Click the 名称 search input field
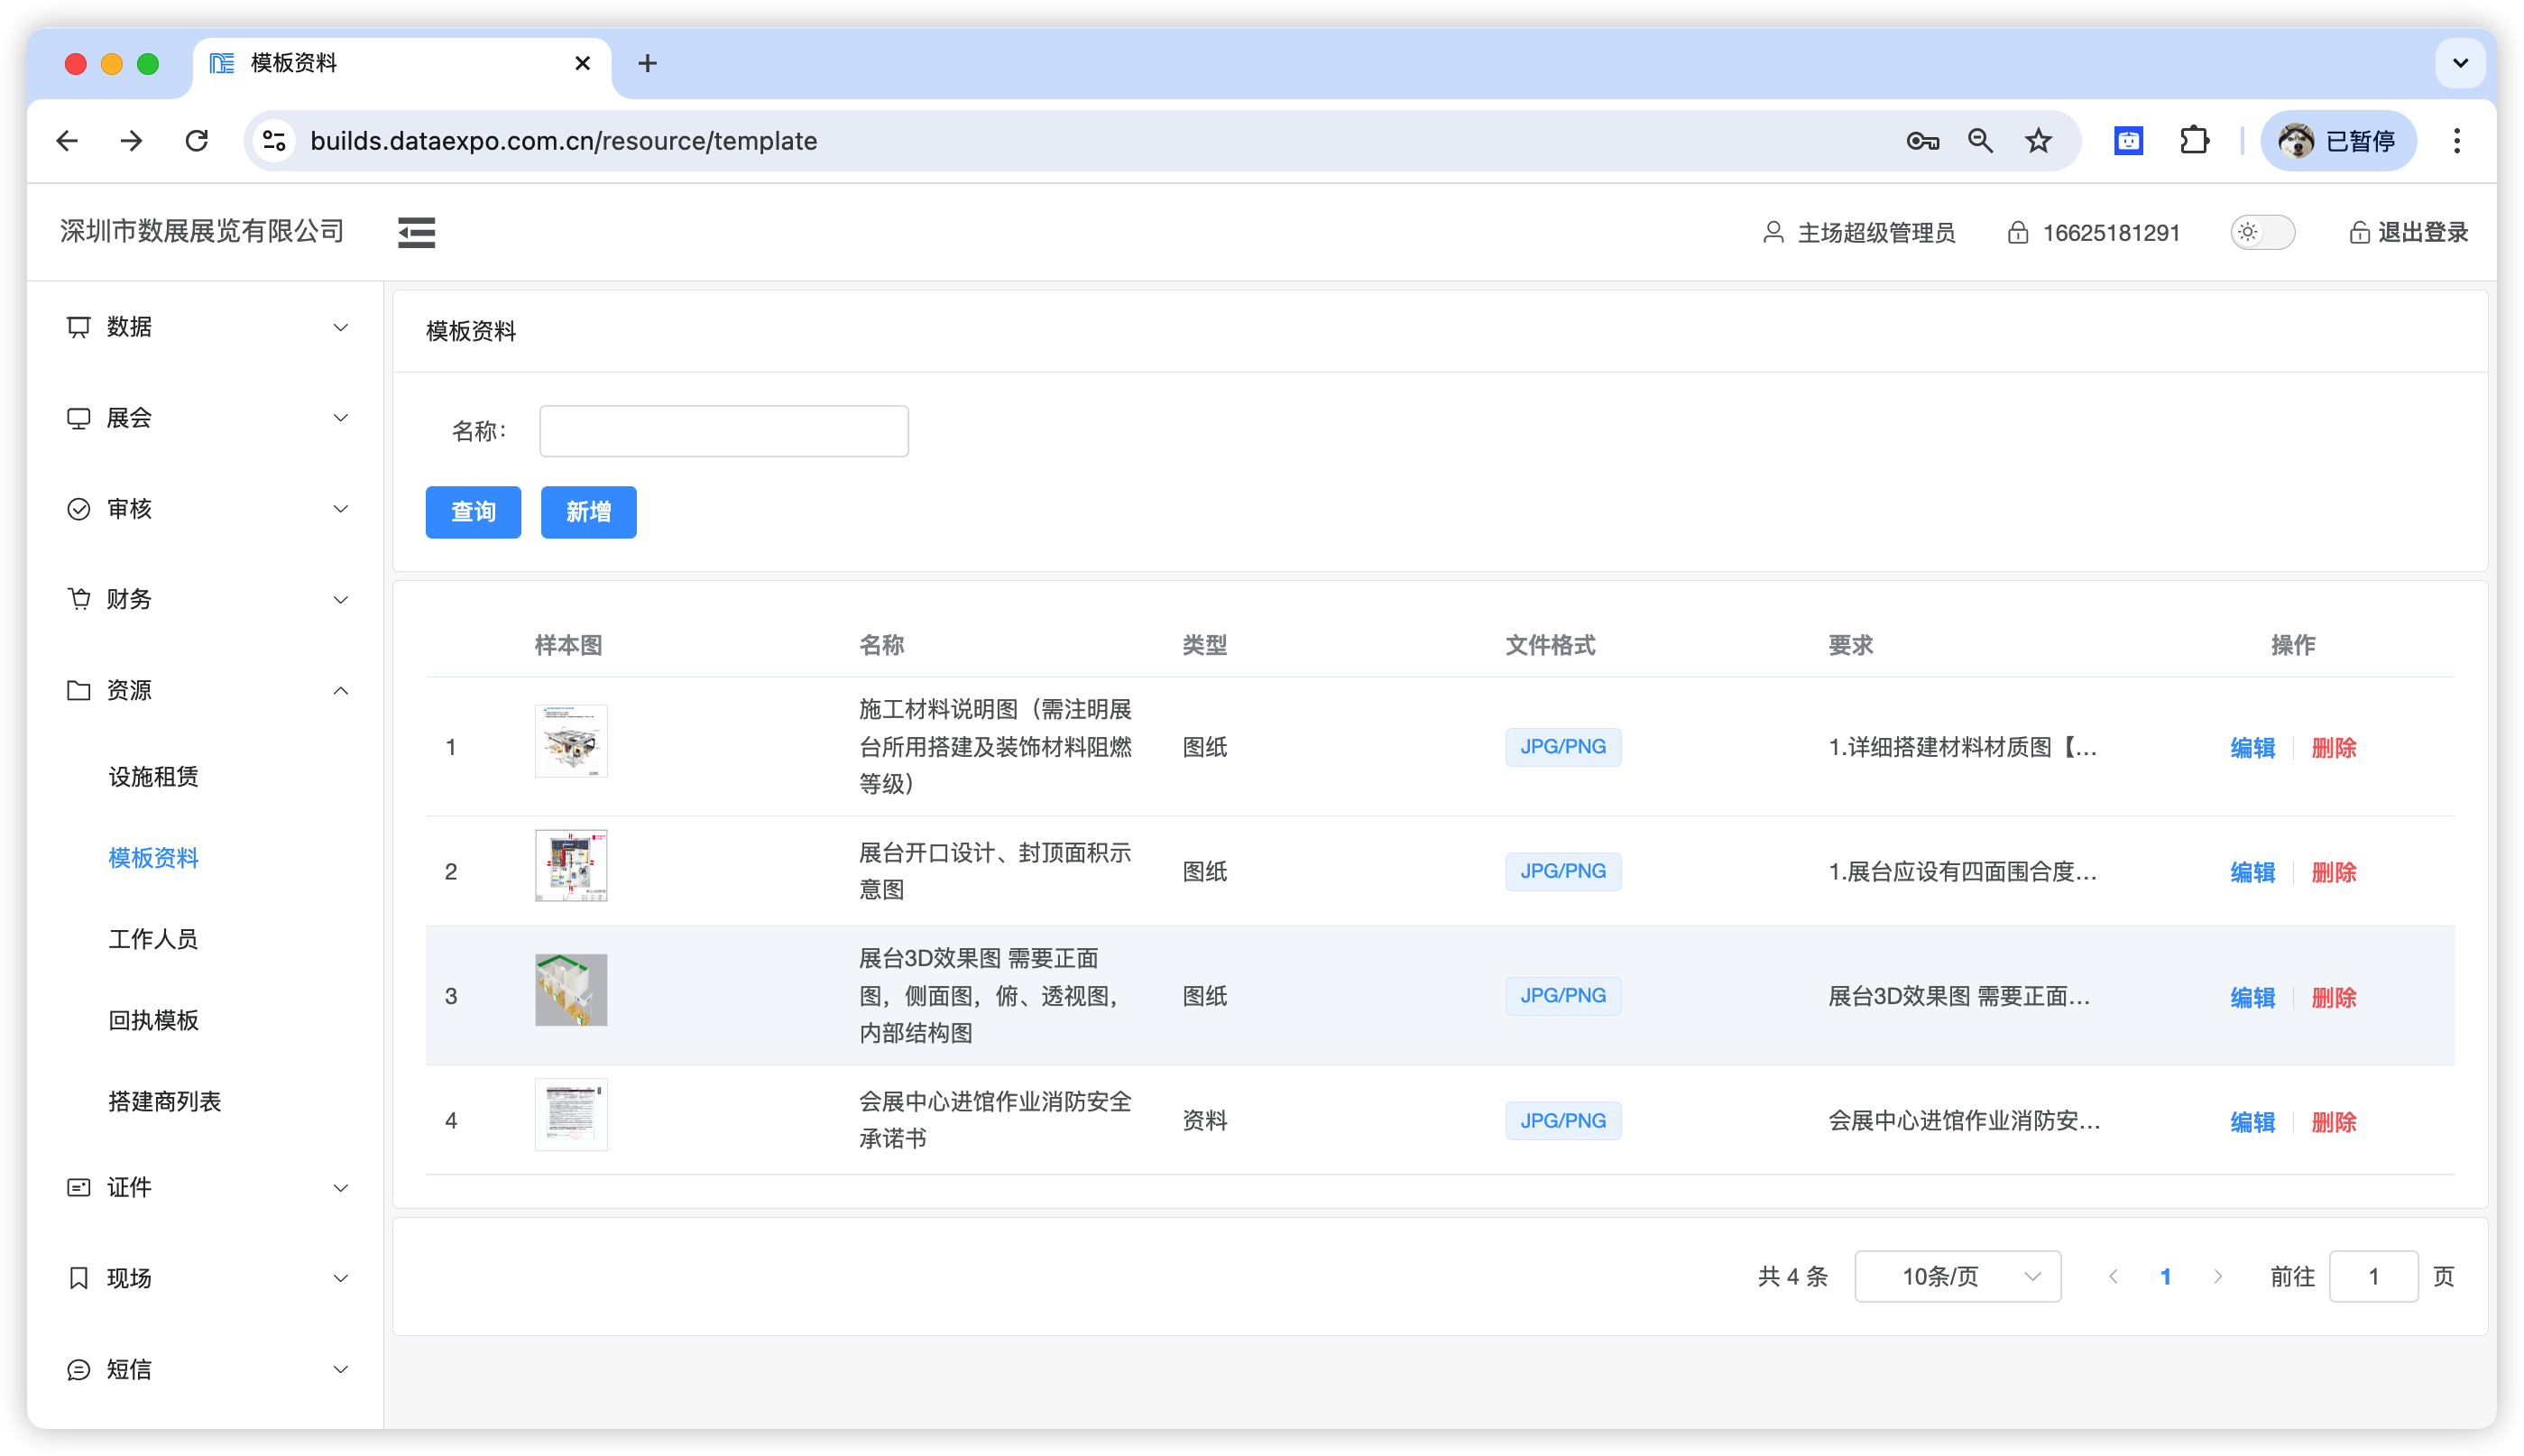Image resolution: width=2524 pixels, height=1456 pixels. point(723,431)
